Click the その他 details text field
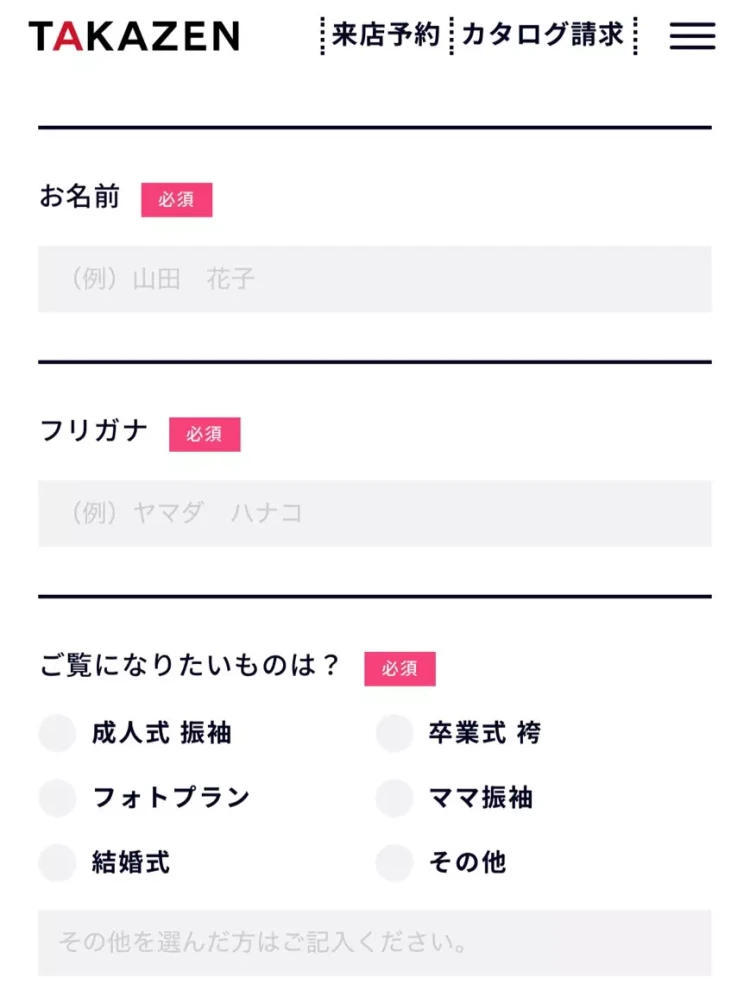 pyautogui.click(x=375, y=942)
